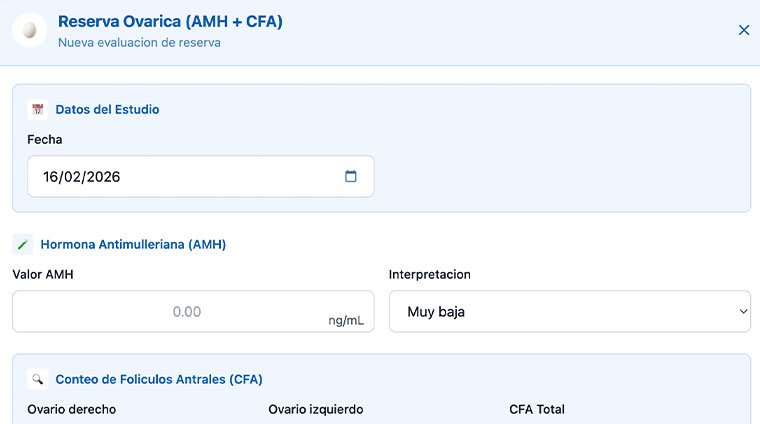Viewport: 760px width, 424px height.
Task: Click the Nueva evaluacion de reserva subtitle
Action: tap(139, 43)
